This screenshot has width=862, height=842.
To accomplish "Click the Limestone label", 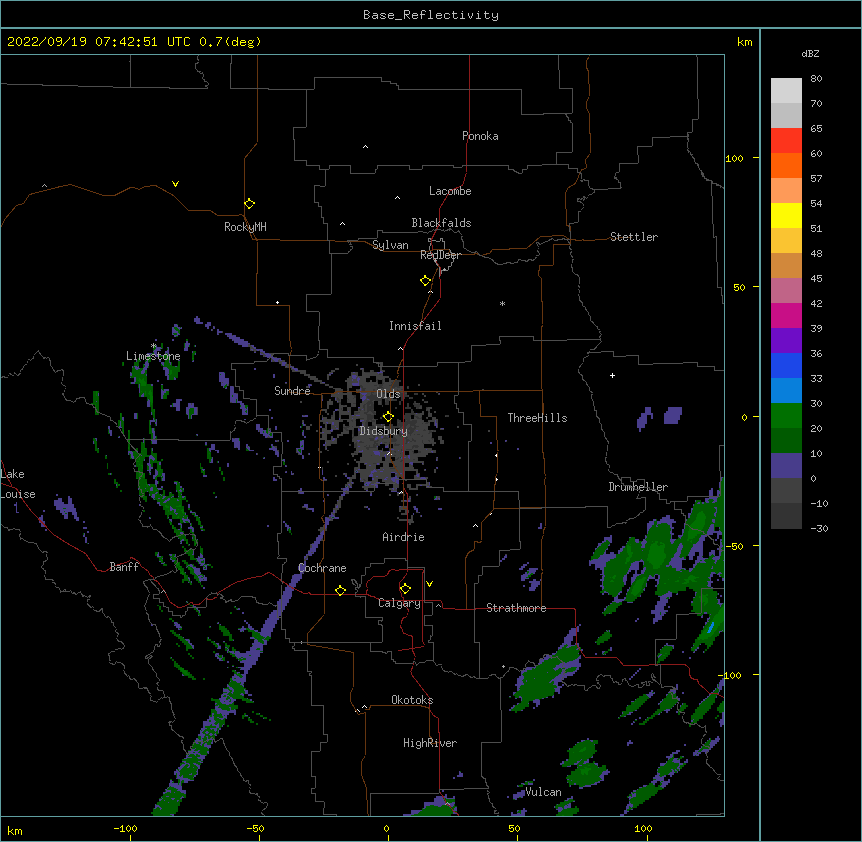I will click(153, 356).
